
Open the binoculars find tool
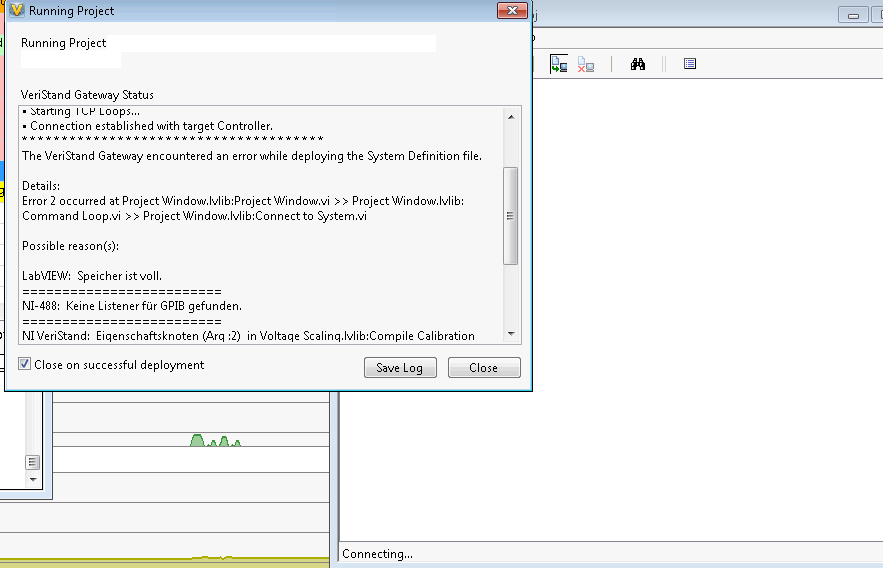[637, 64]
